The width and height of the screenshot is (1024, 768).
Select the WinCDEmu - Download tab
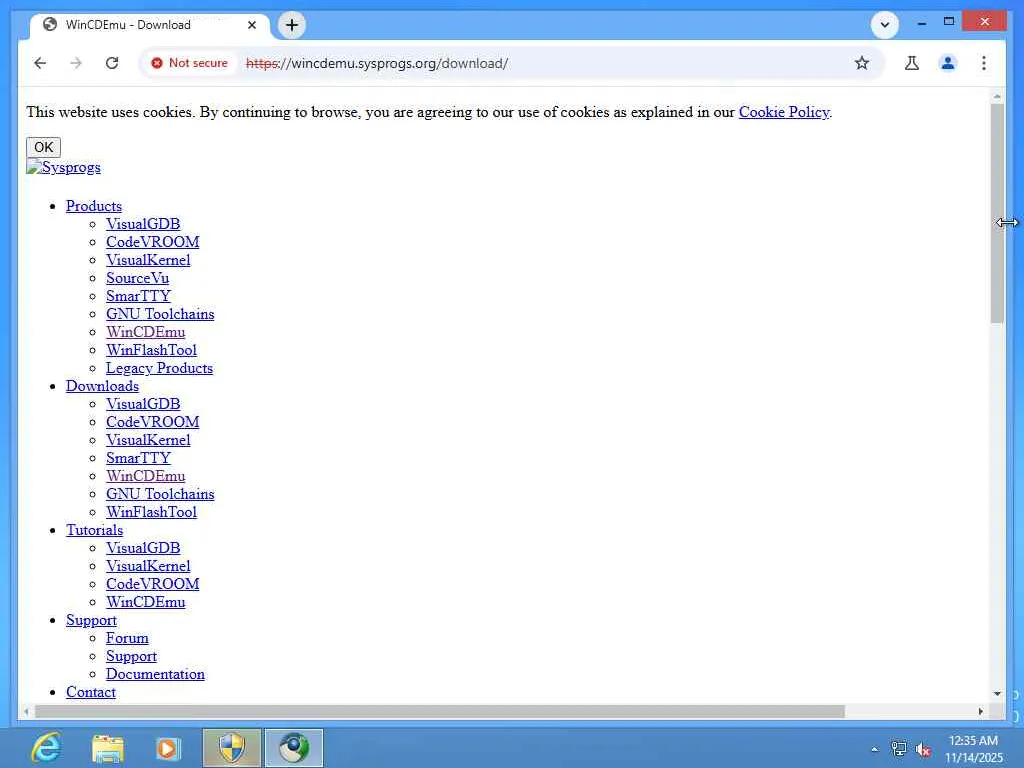coord(149,25)
